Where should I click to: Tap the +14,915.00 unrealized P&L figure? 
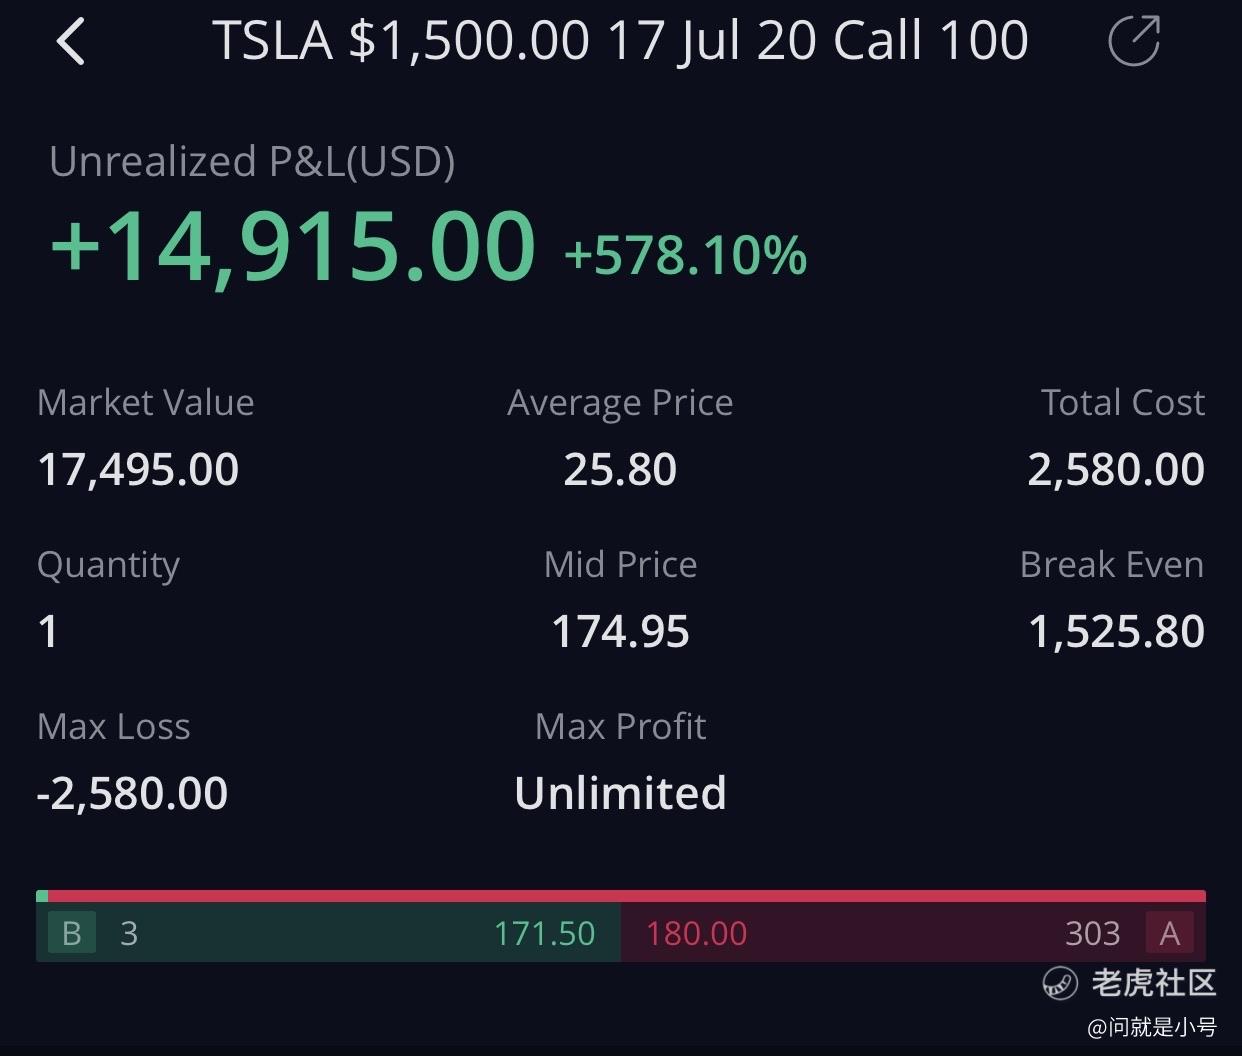pos(293,246)
